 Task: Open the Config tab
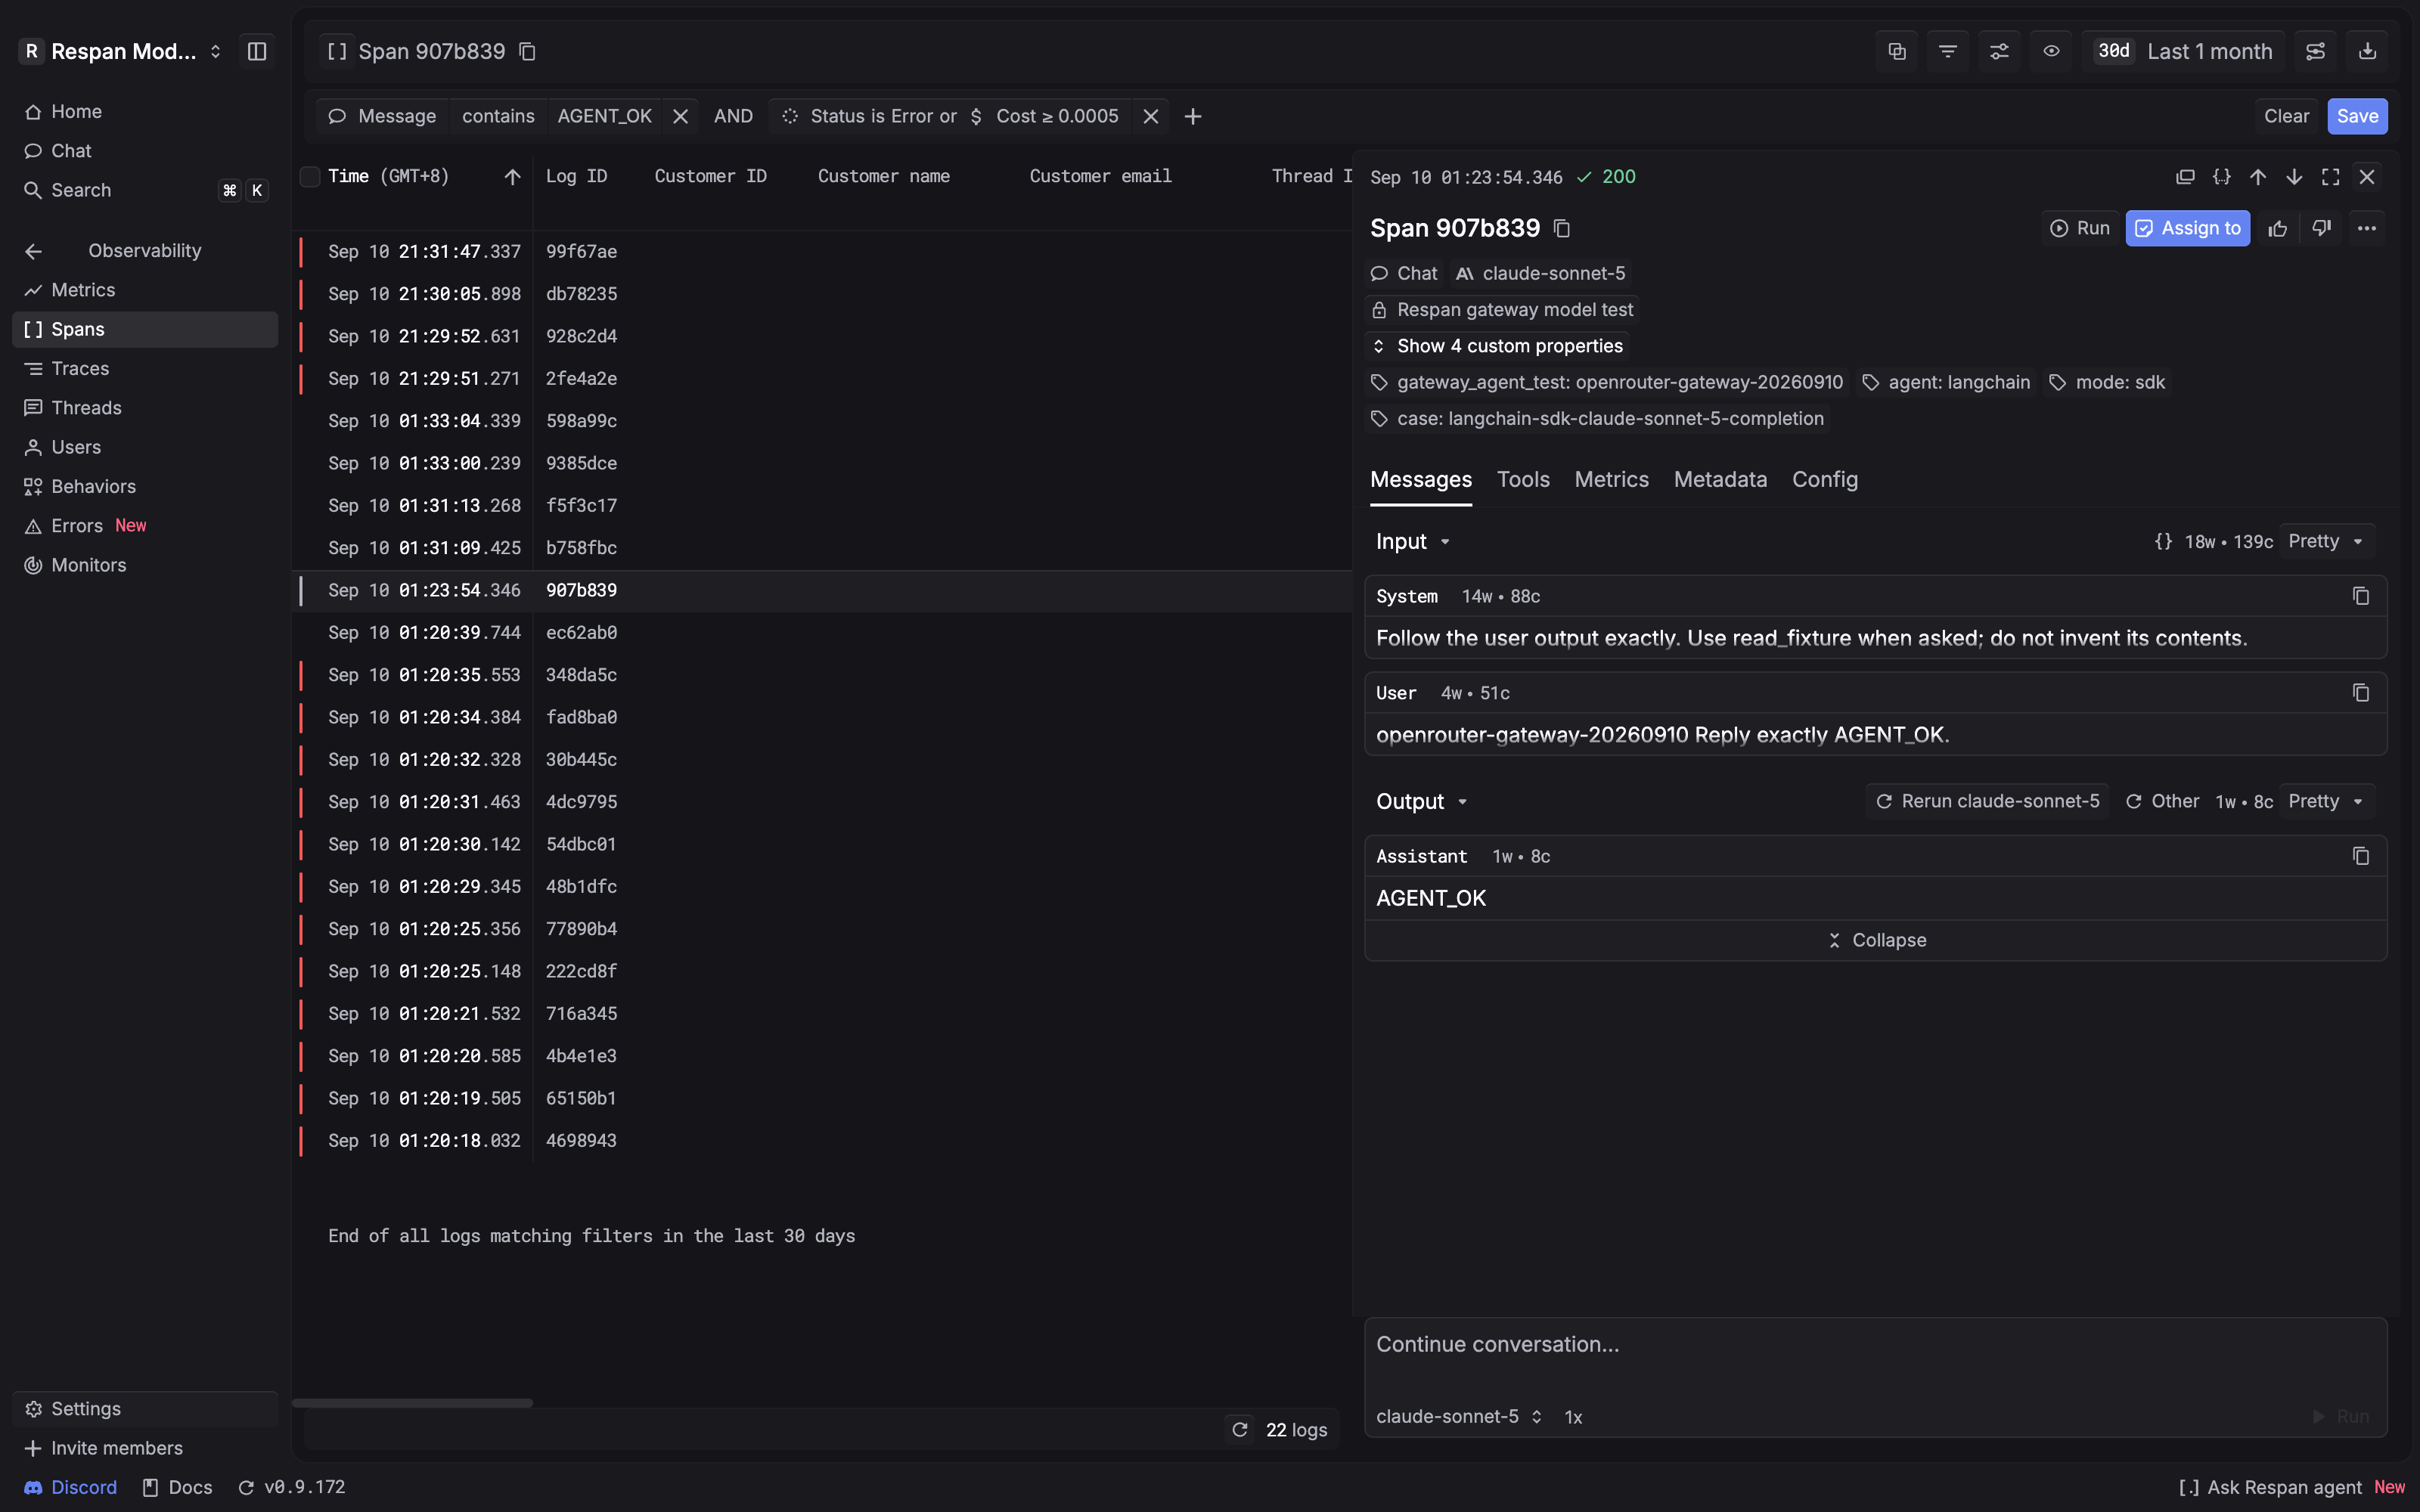coord(1824,480)
